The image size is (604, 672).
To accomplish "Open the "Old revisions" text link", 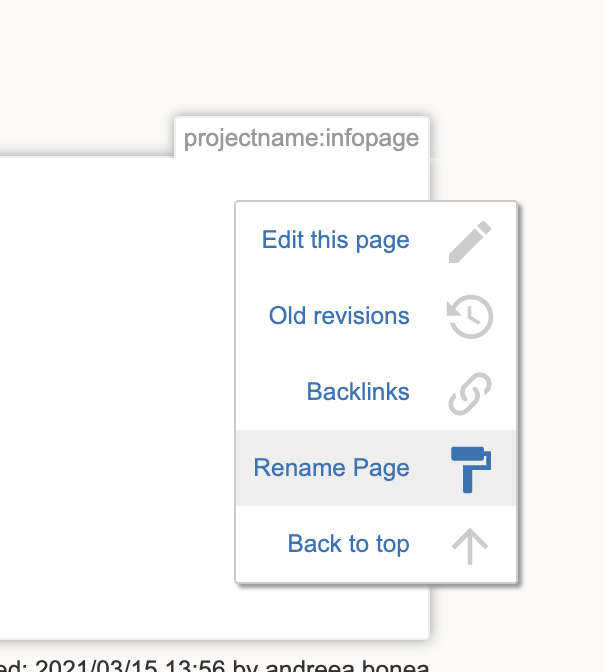I will [339, 317].
